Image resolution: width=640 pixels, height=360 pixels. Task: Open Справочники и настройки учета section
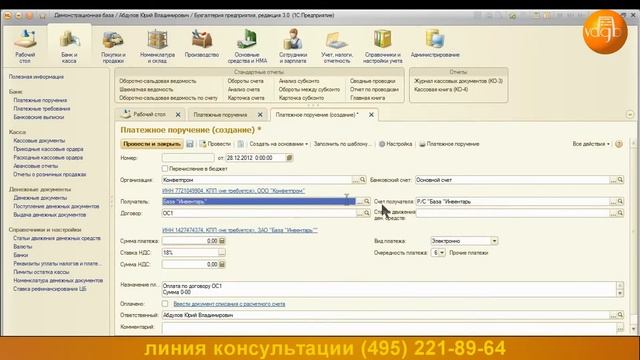383,45
